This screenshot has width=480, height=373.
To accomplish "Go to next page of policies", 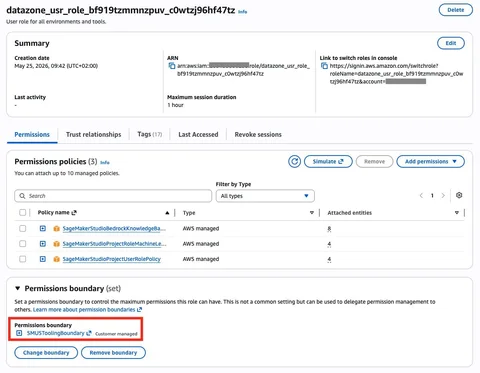I will click(443, 196).
